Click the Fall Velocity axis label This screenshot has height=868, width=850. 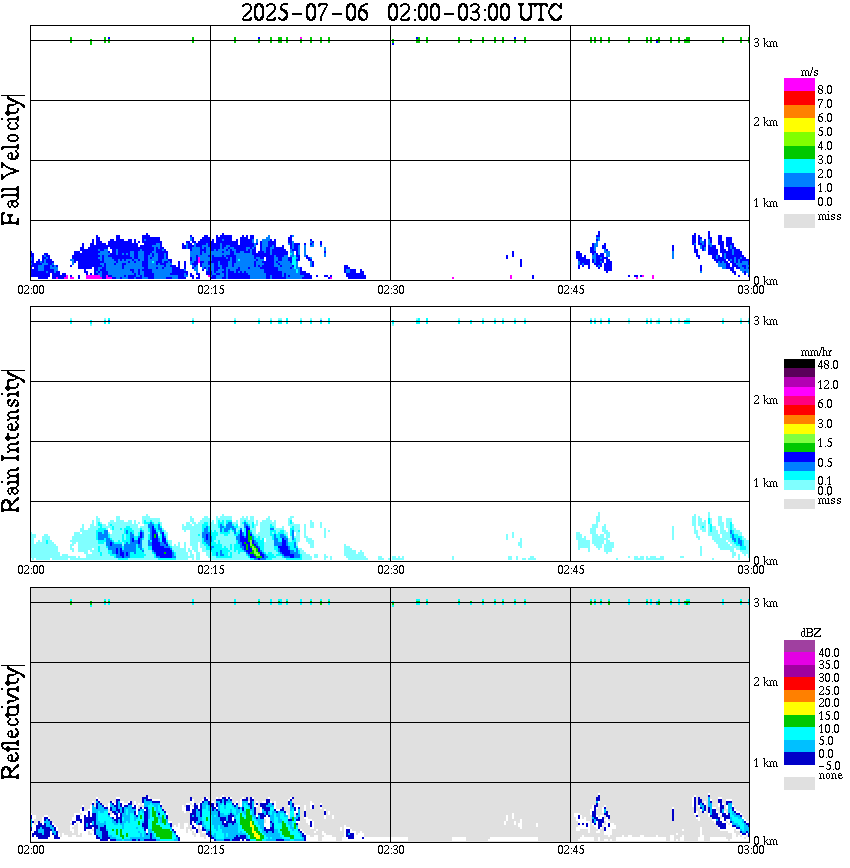[x=12, y=160]
